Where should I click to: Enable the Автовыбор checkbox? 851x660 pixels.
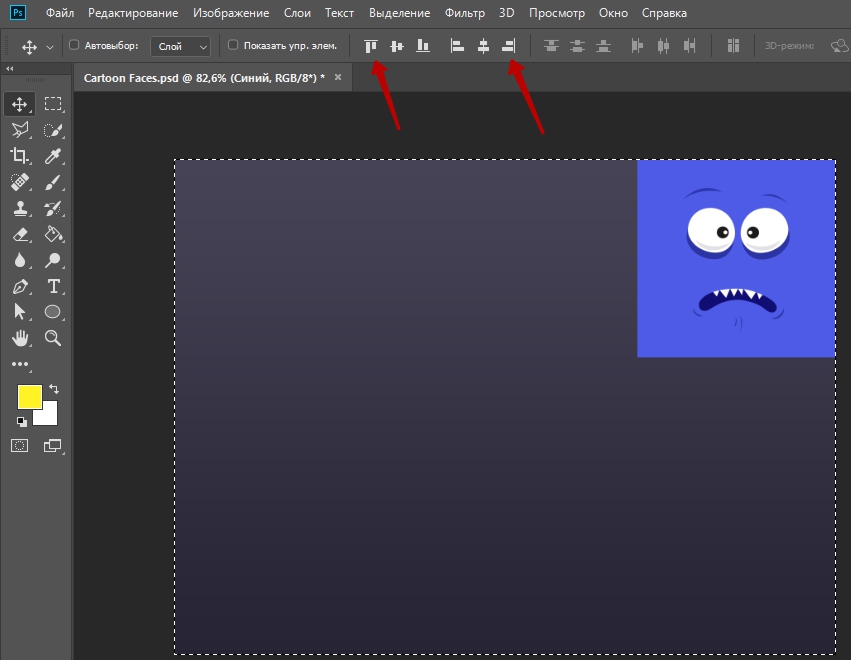[74, 45]
